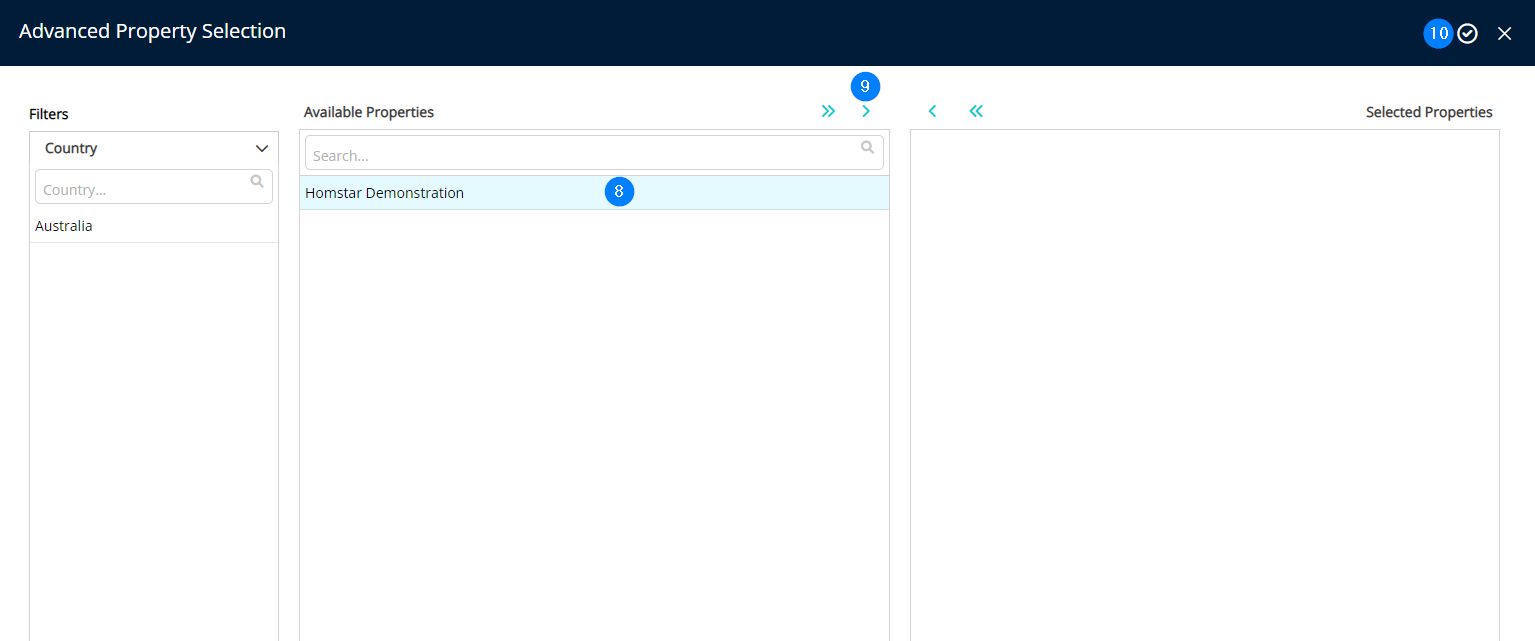Select Australia in the country filter list
The image size is (1535, 641).
[x=64, y=226]
